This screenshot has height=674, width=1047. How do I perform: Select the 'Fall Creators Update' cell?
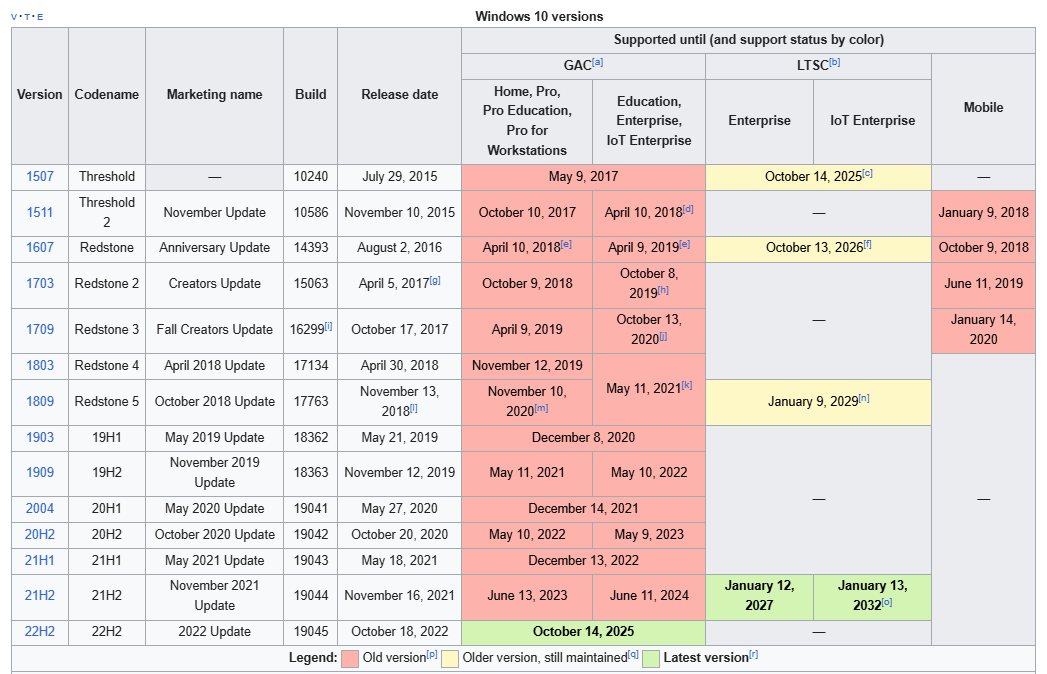[214, 329]
